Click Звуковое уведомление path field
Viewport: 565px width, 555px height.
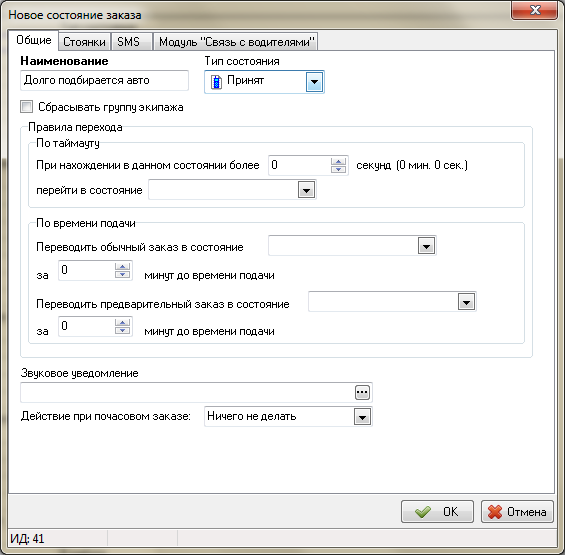[187, 392]
